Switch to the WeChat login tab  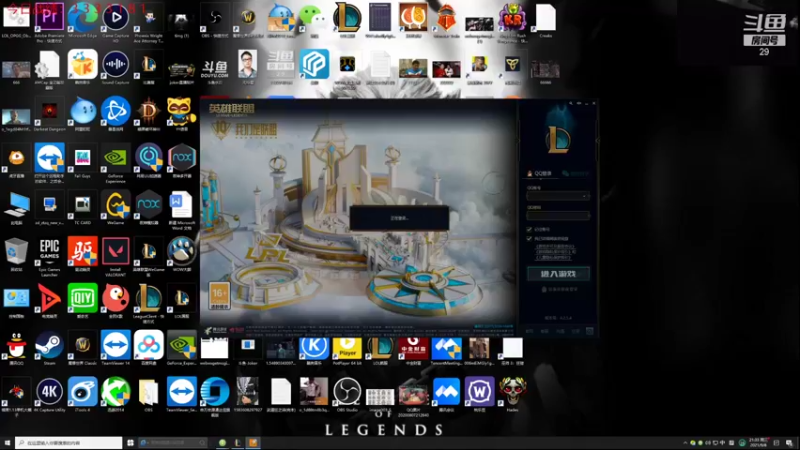[576, 173]
